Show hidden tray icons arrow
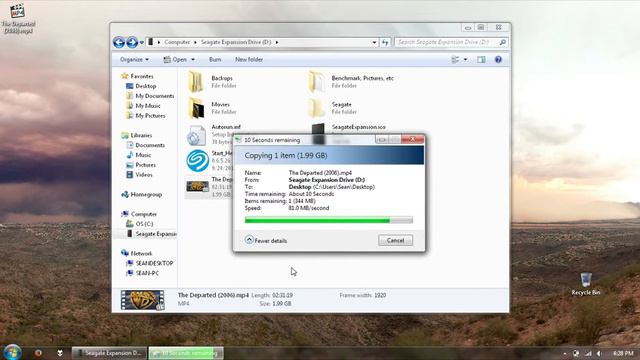Image resolution: width=640 pixels, height=360 pixels. pos(565,353)
